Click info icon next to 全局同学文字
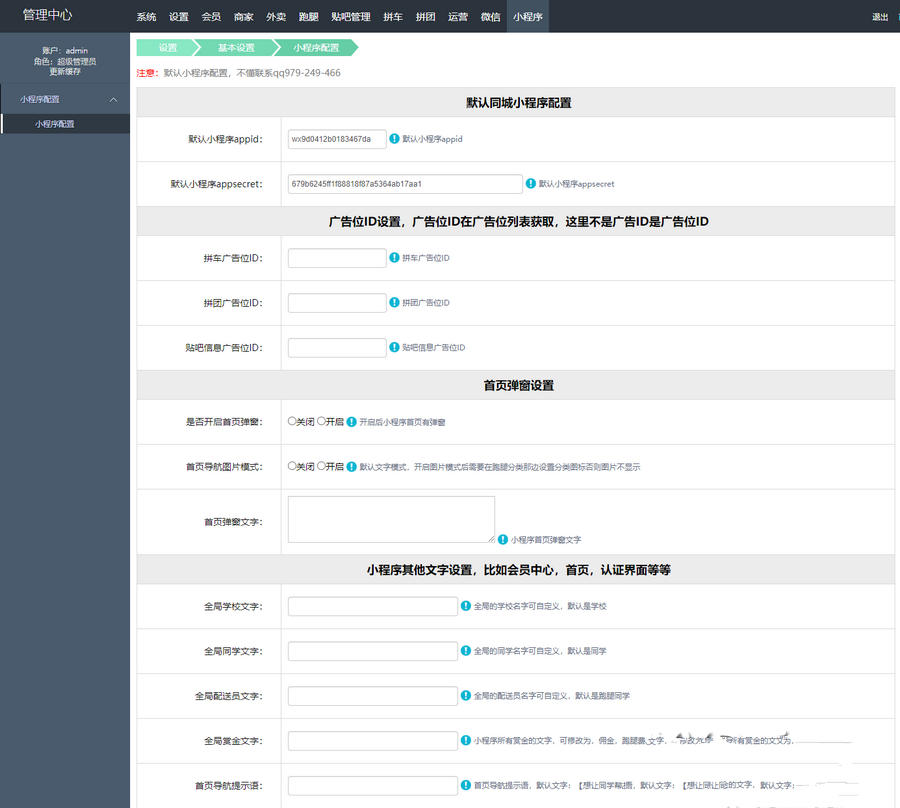Viewport: 900px width, 808px height. 466,650
